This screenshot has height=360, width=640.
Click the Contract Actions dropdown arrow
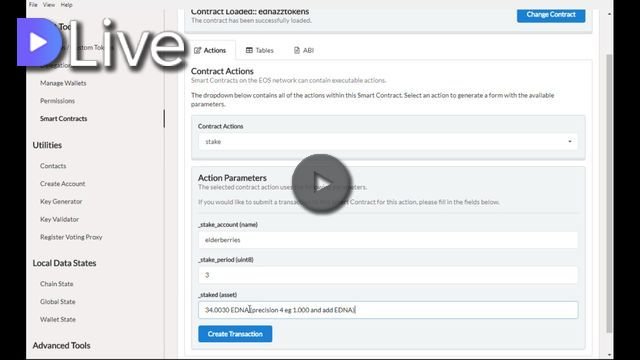coord(570,142)
